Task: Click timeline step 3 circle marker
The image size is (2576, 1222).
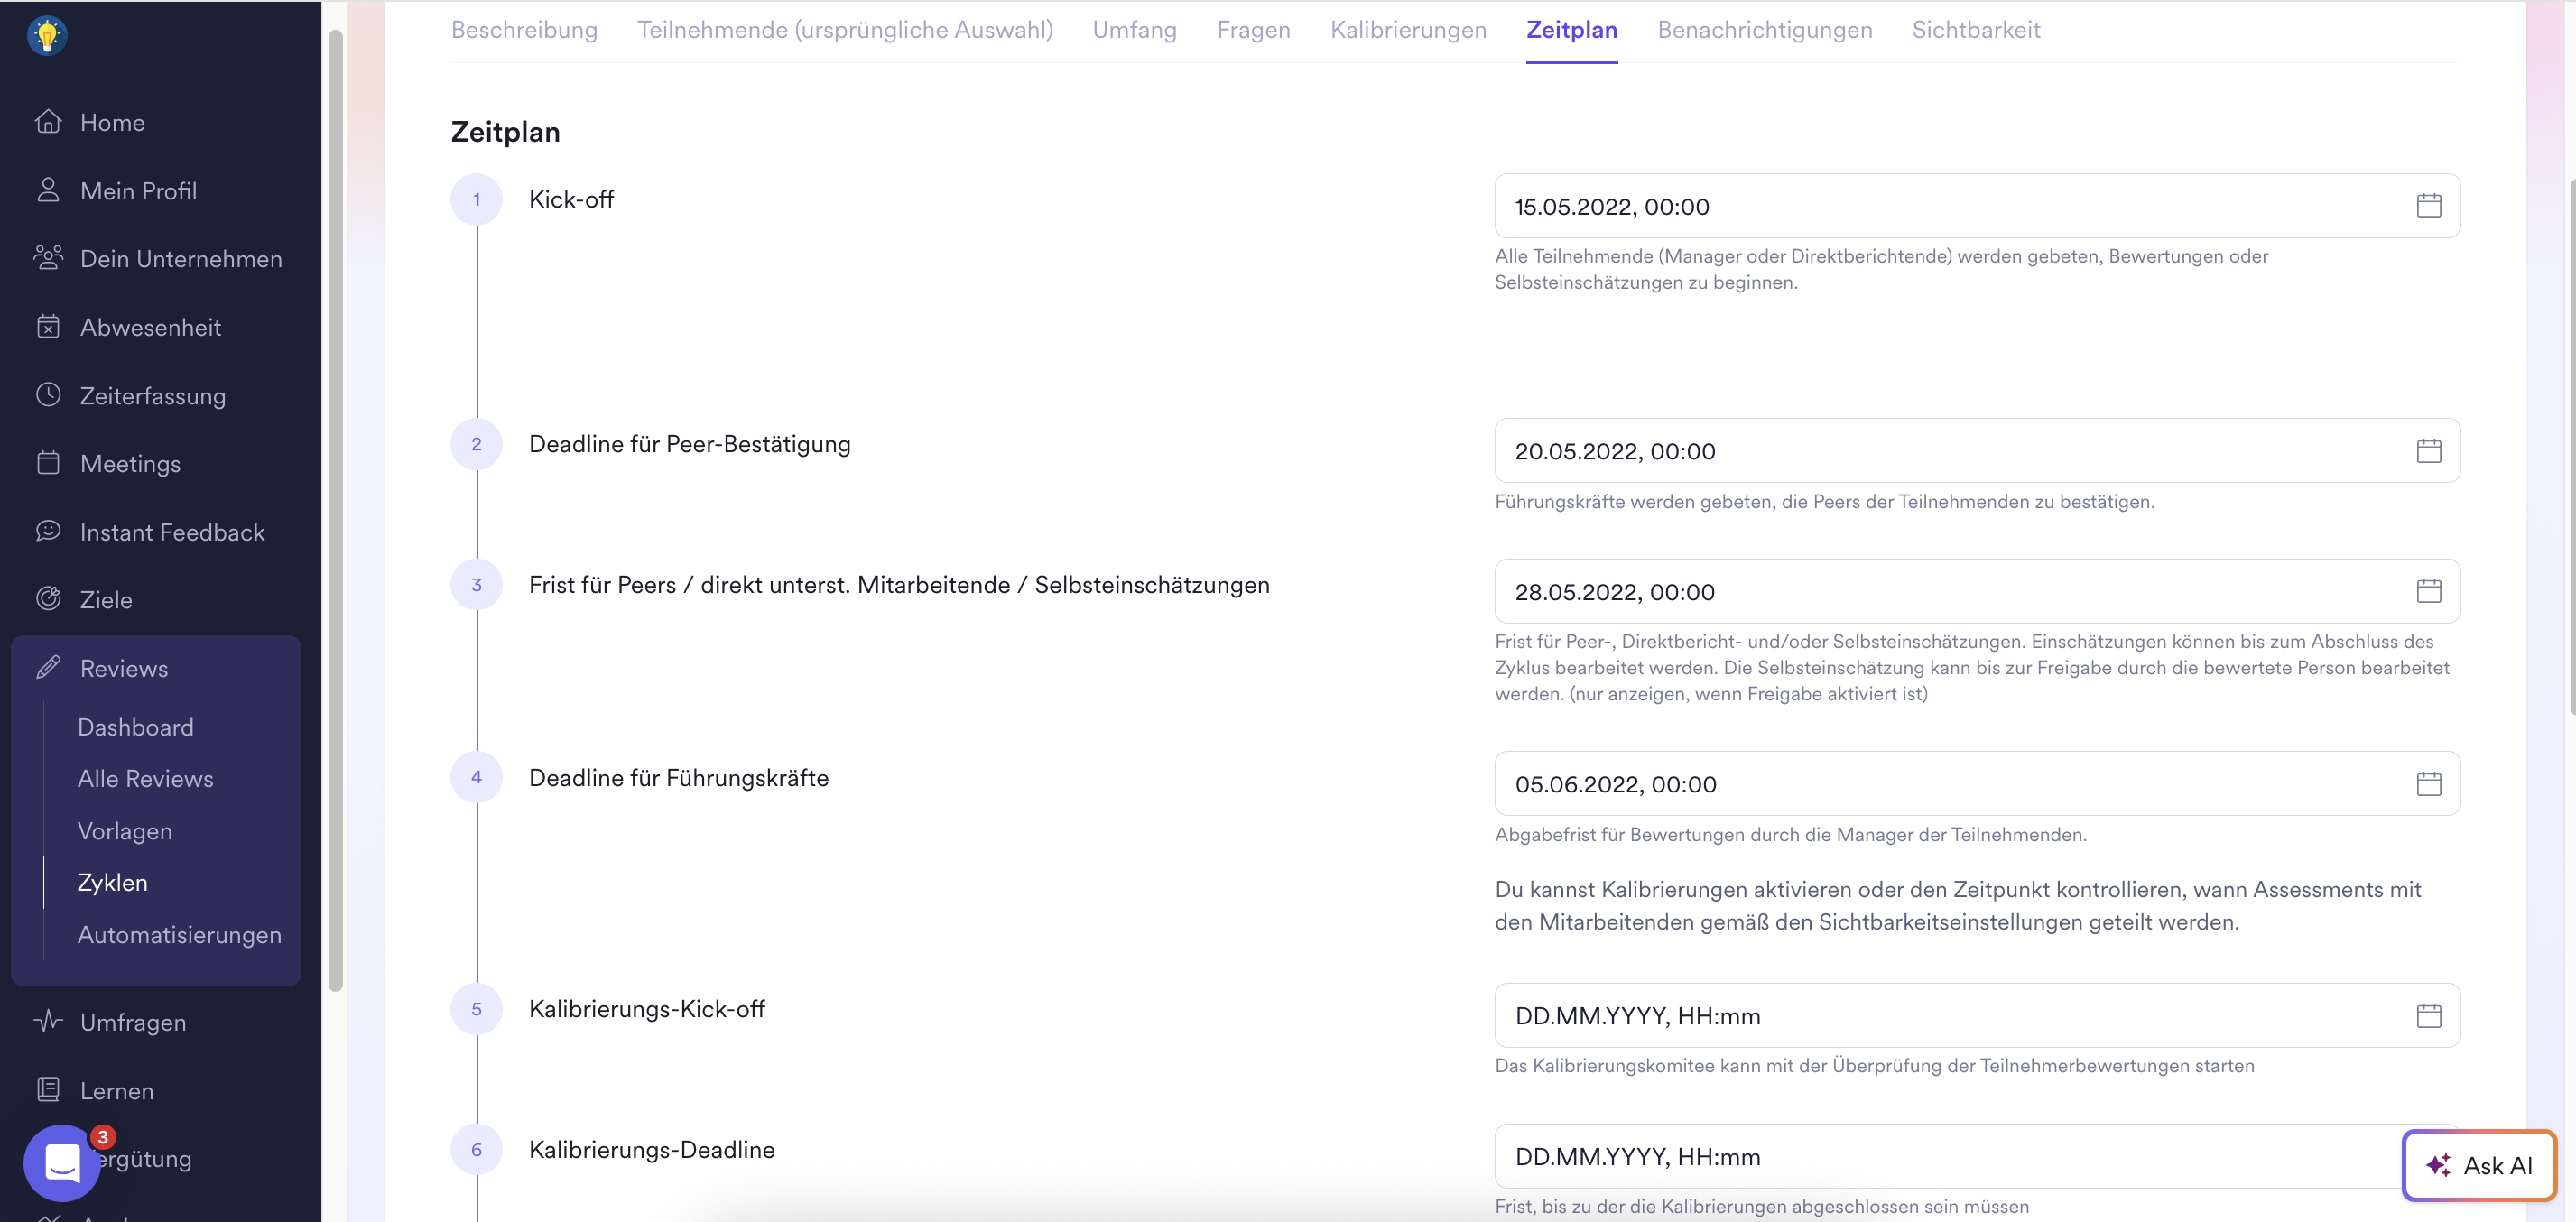Action: (476, 585)
